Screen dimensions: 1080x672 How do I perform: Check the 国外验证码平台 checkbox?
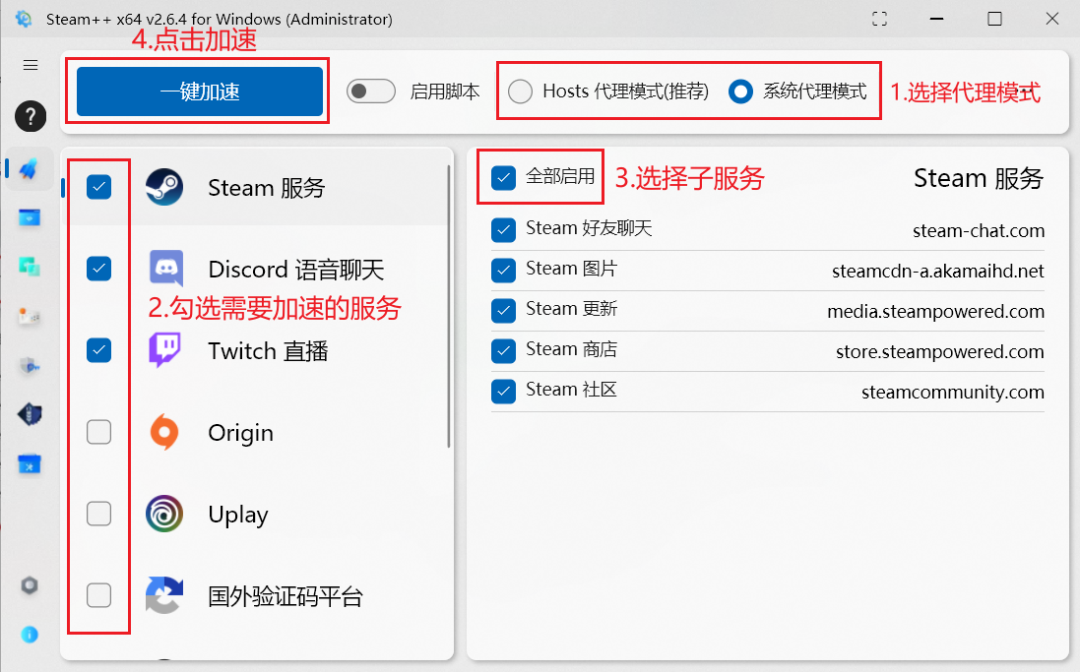pyautogui.click(x=99, y=595)
